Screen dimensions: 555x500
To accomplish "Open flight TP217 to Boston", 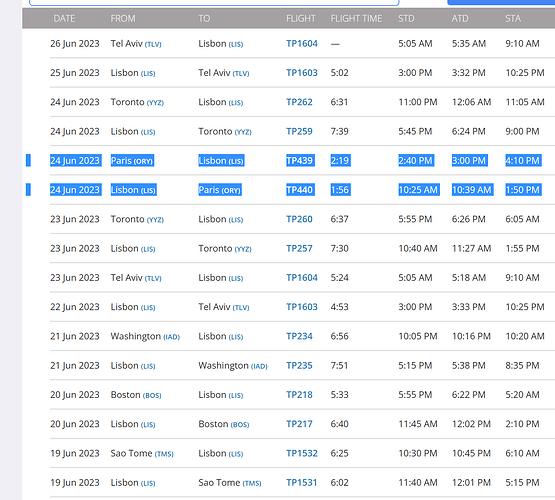I will click(299, 424).
